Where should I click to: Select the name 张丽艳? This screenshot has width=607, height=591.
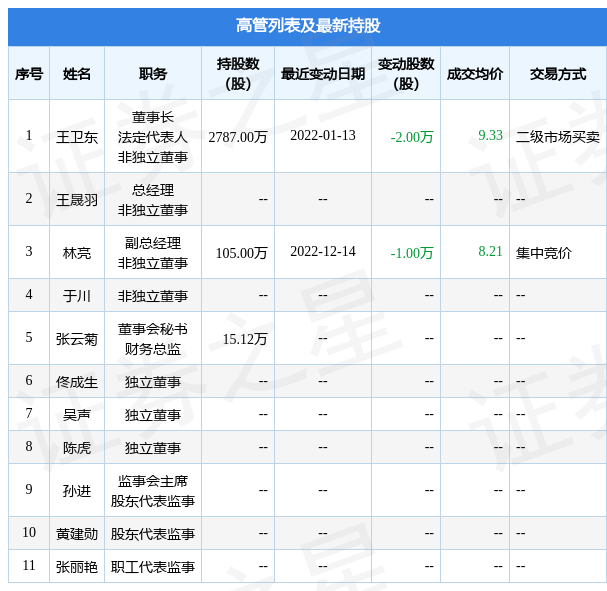click(x=77, y=567)
